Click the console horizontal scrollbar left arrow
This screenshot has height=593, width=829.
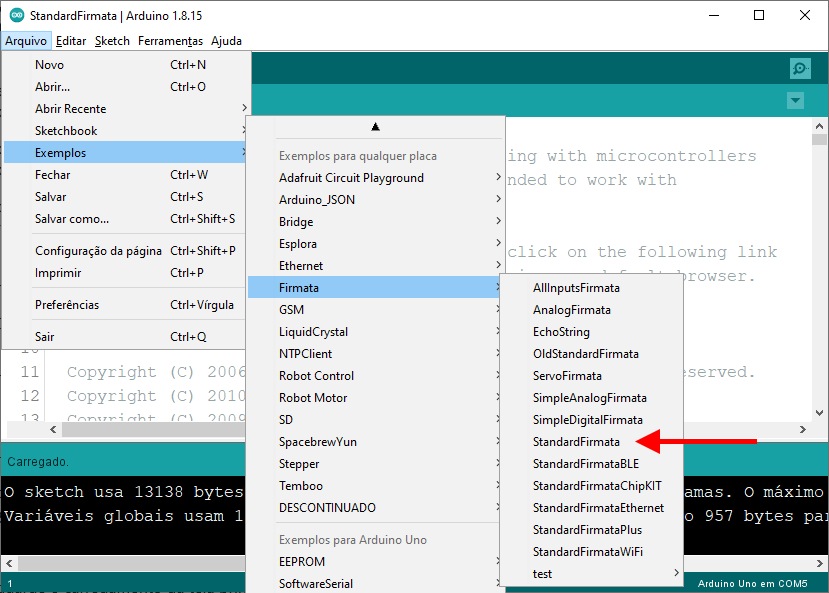[9, 563]
